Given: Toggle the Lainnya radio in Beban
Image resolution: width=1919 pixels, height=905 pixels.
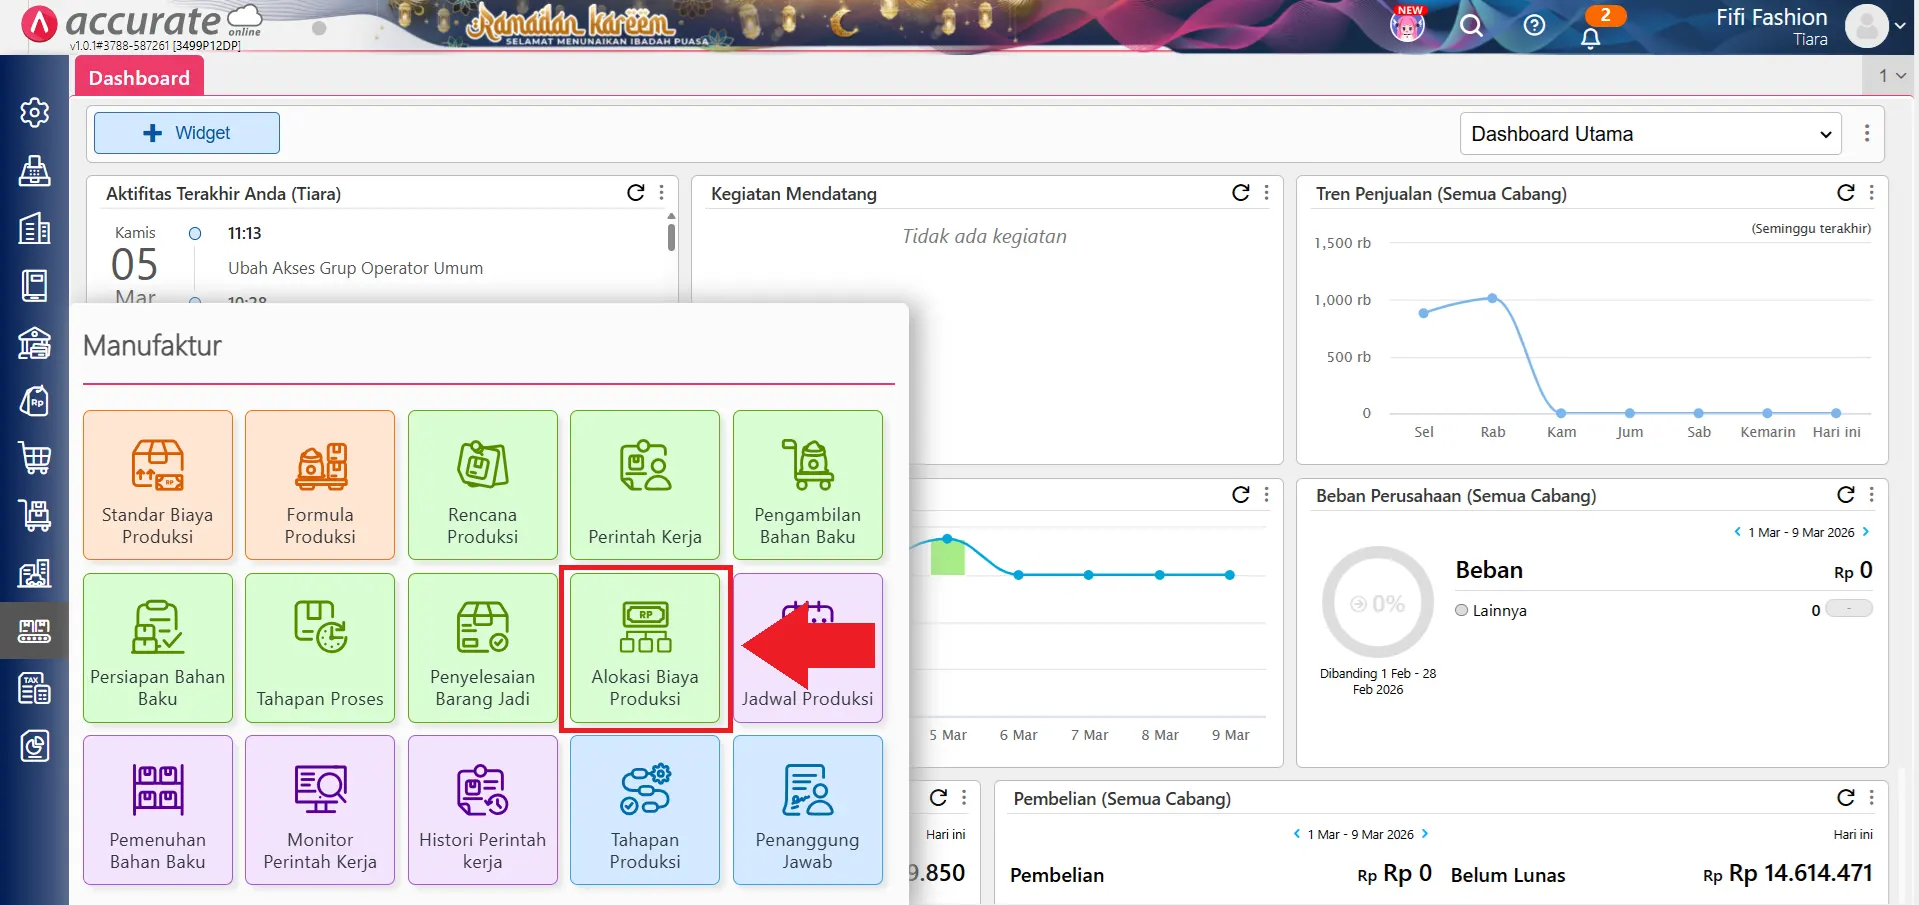Looking at the screenshot, I should (1462, 610).
